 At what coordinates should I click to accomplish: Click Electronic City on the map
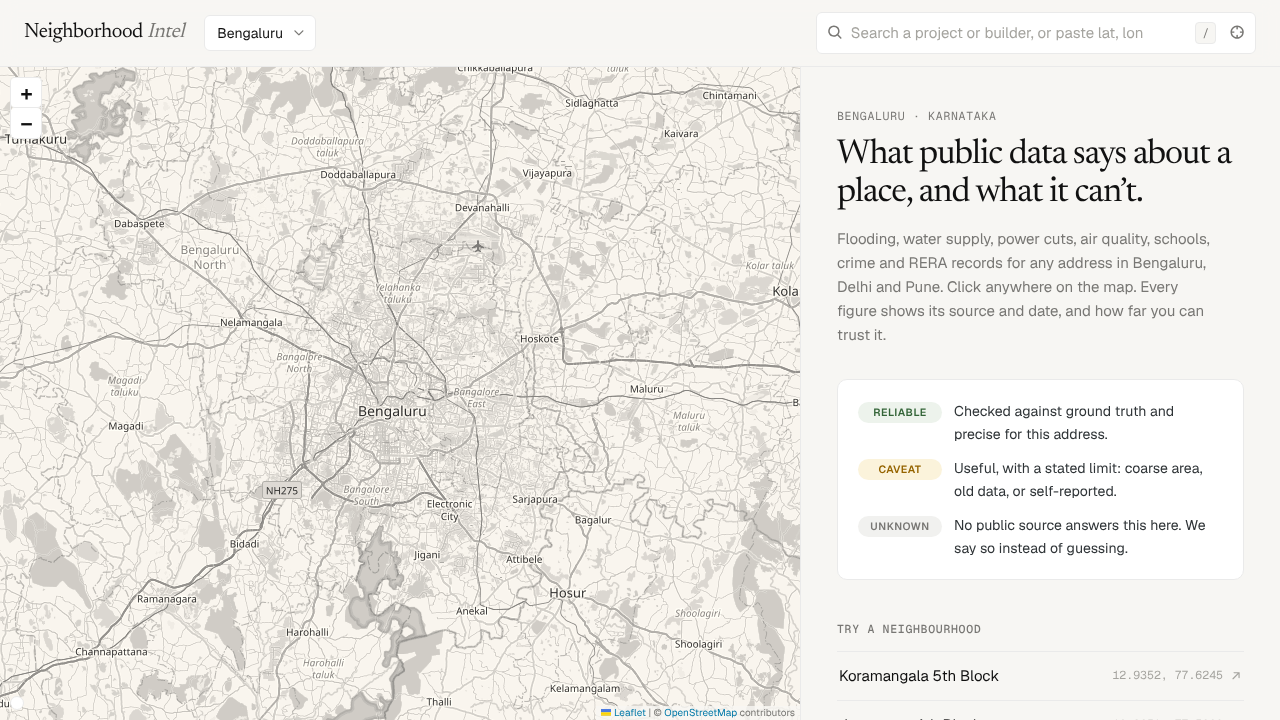click(x=449, y=510)
